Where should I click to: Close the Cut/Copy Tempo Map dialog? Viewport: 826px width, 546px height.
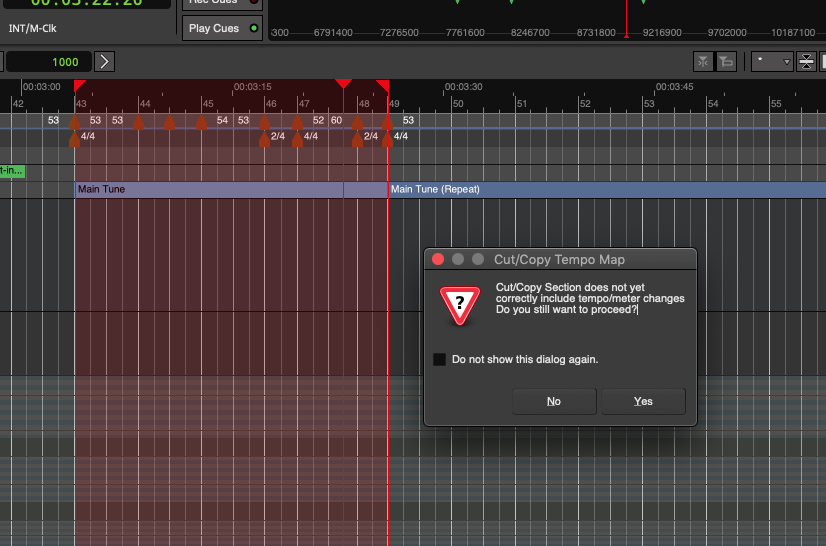[438, 259]
